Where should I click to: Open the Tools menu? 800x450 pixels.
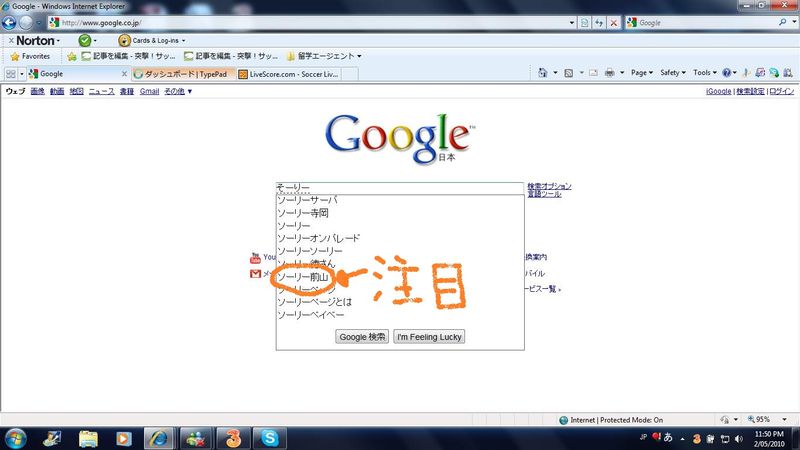705,73
